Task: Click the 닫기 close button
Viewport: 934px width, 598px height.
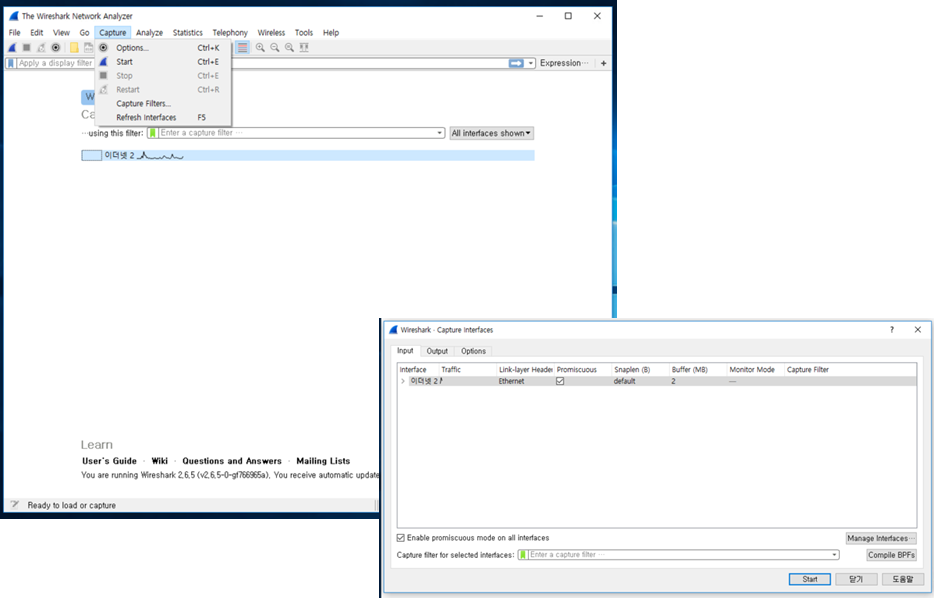Action: point(856,579)
